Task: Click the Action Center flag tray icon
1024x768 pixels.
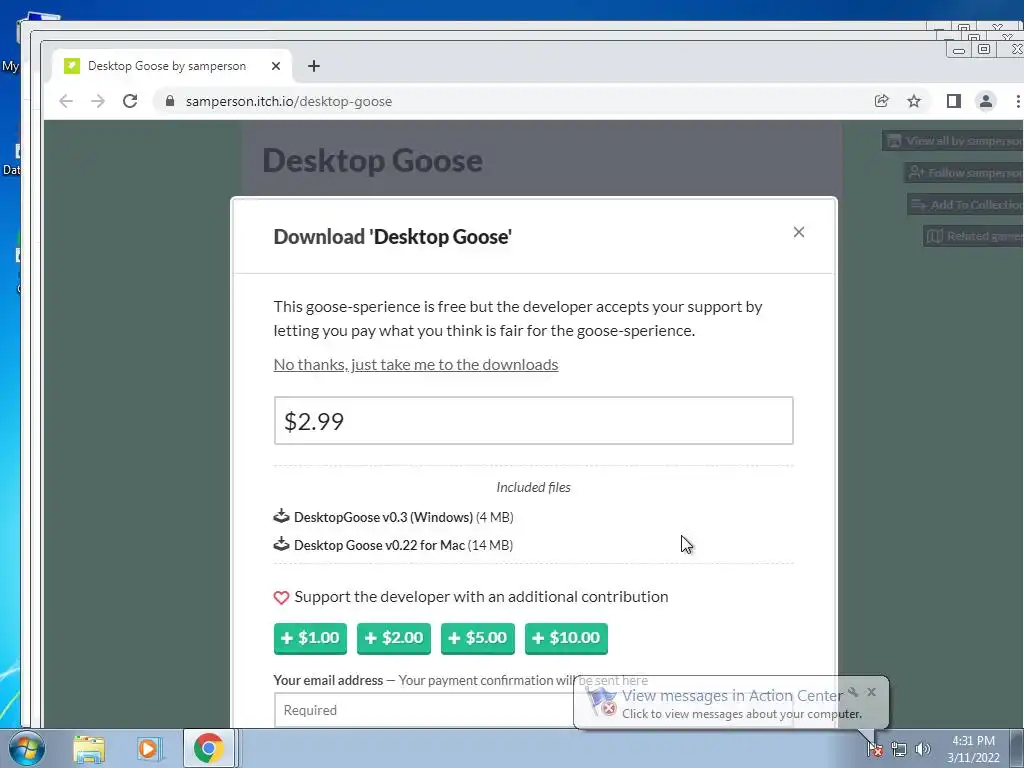Action: [875, 749]
